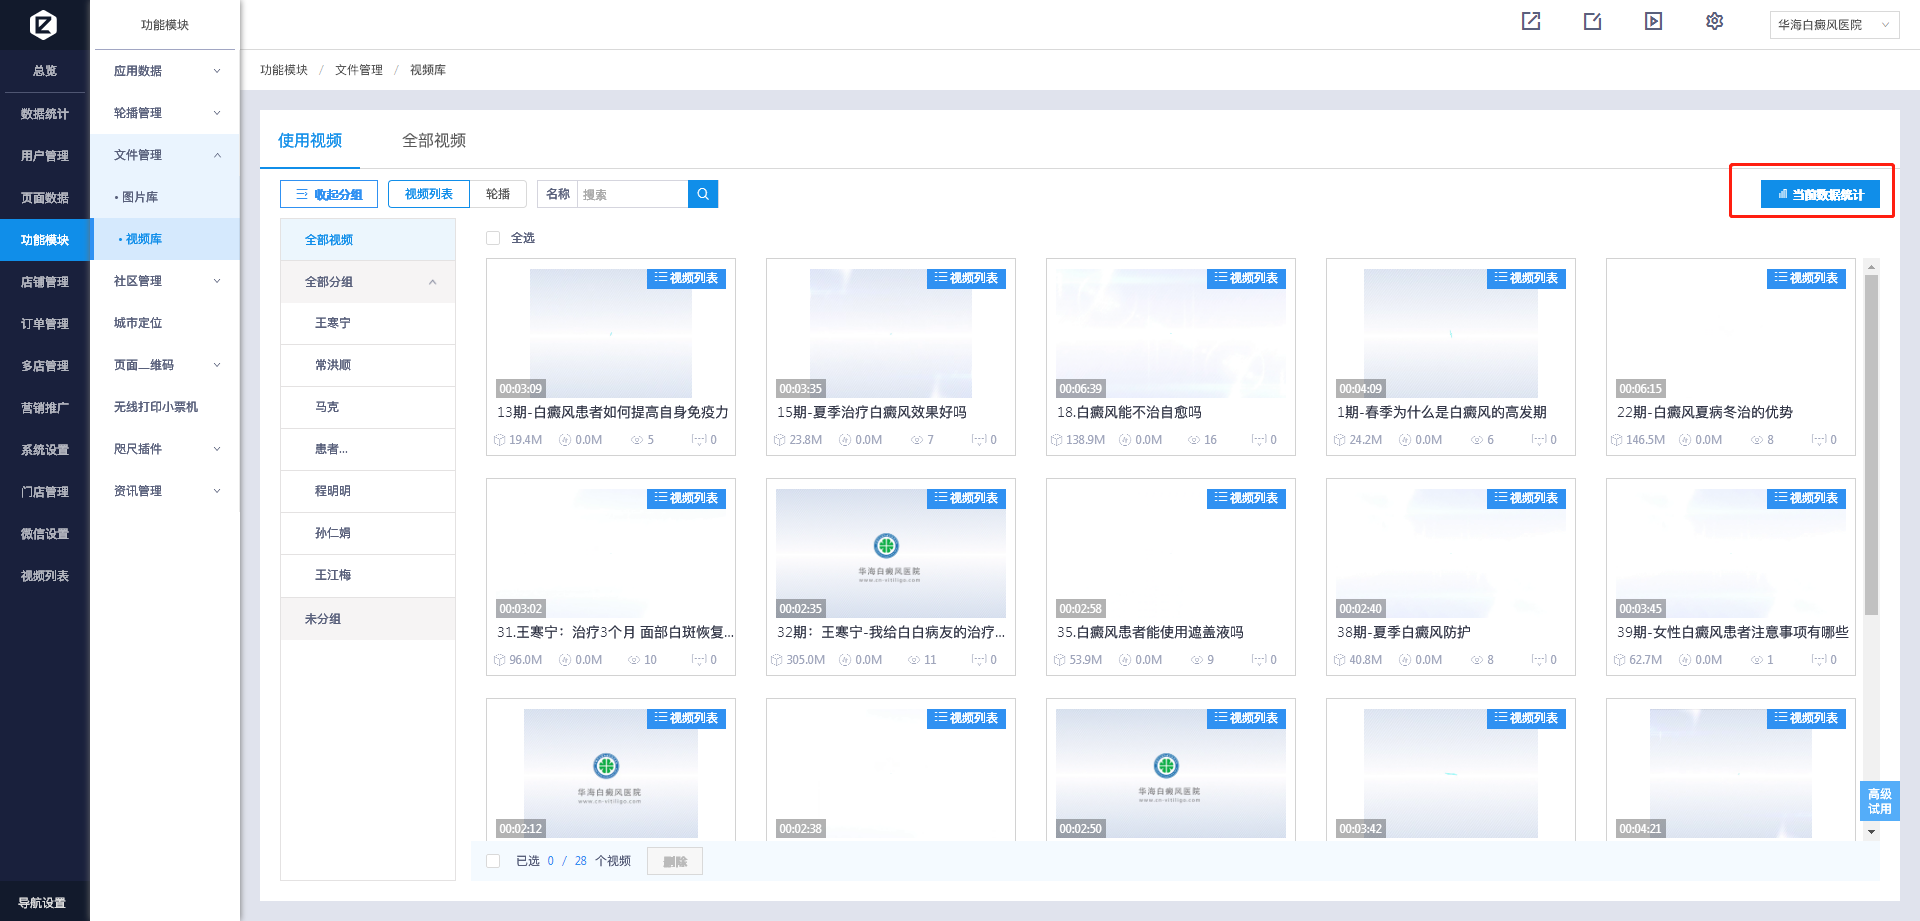The image size is (1920, 921).
Task: Click the 名称 search input field
Action: [x=632, y=194]
